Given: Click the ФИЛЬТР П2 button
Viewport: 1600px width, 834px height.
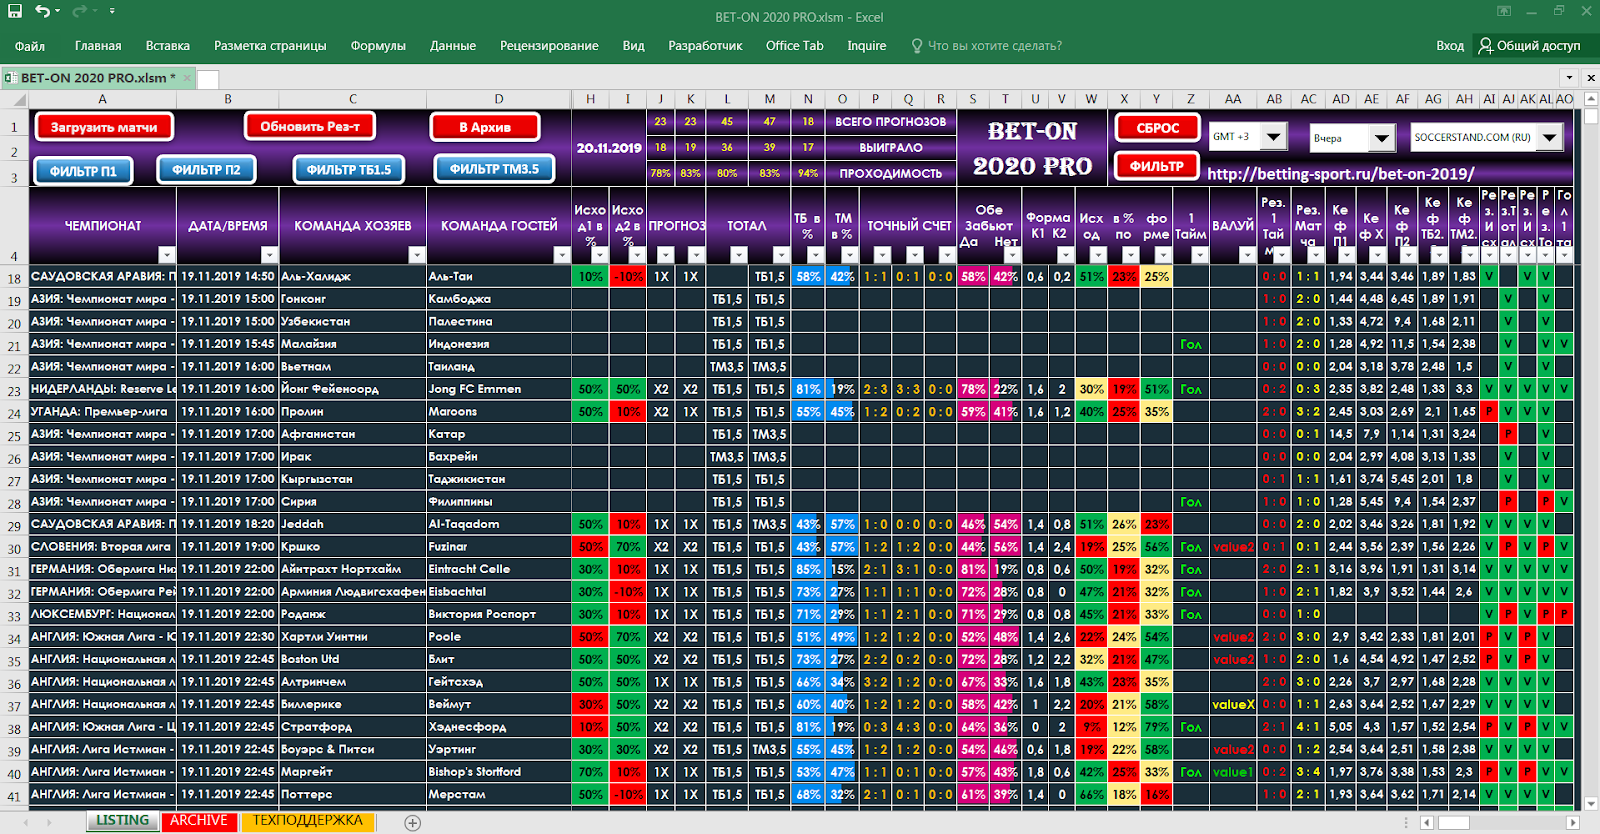Looking at the screenshot, I should coord(206,170).
